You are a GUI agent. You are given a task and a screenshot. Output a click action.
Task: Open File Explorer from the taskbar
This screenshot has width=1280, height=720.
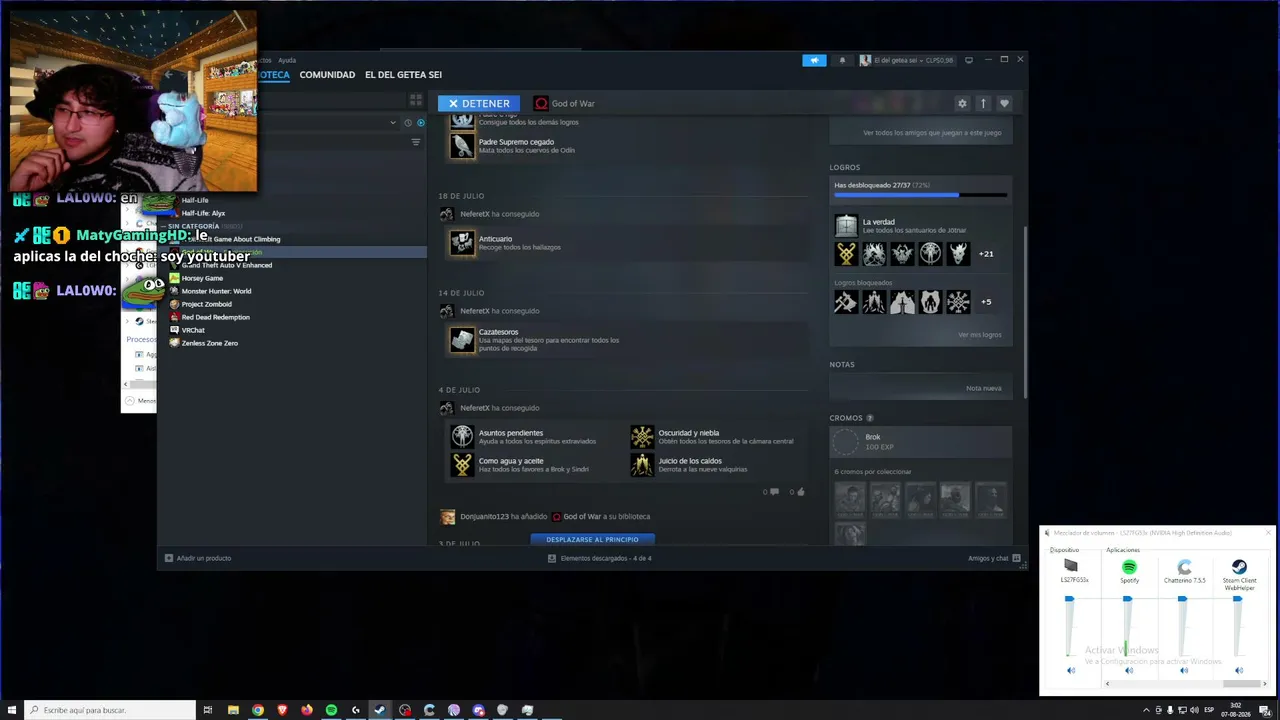coord(233,710)
